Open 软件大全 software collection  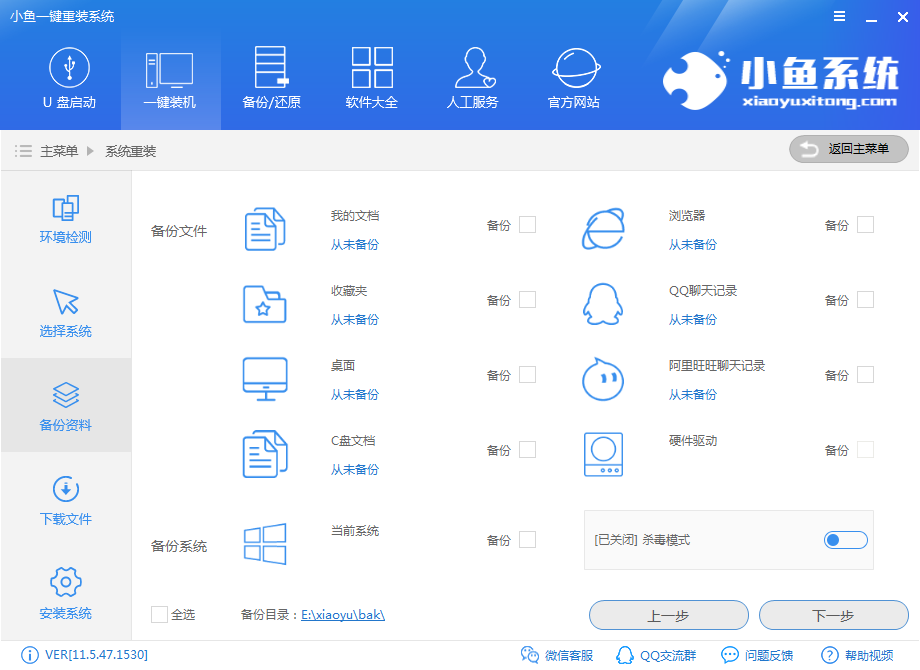click(372, 79)
